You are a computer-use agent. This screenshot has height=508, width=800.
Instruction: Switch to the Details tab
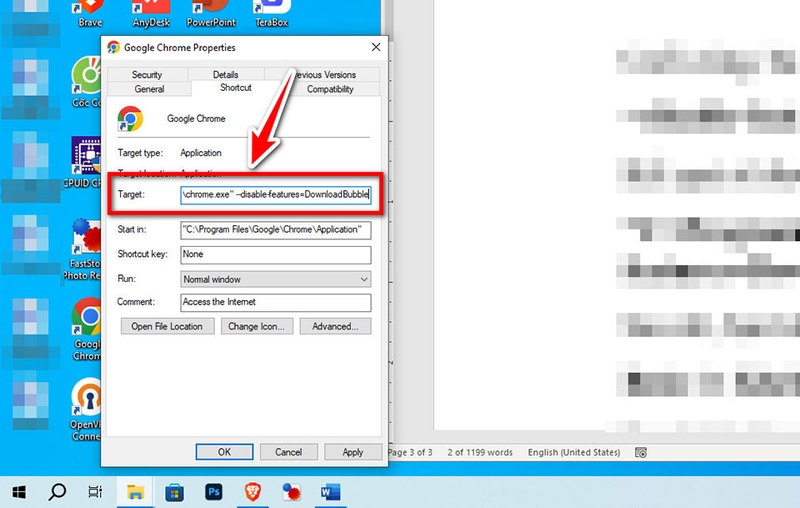tap(226, 74)
